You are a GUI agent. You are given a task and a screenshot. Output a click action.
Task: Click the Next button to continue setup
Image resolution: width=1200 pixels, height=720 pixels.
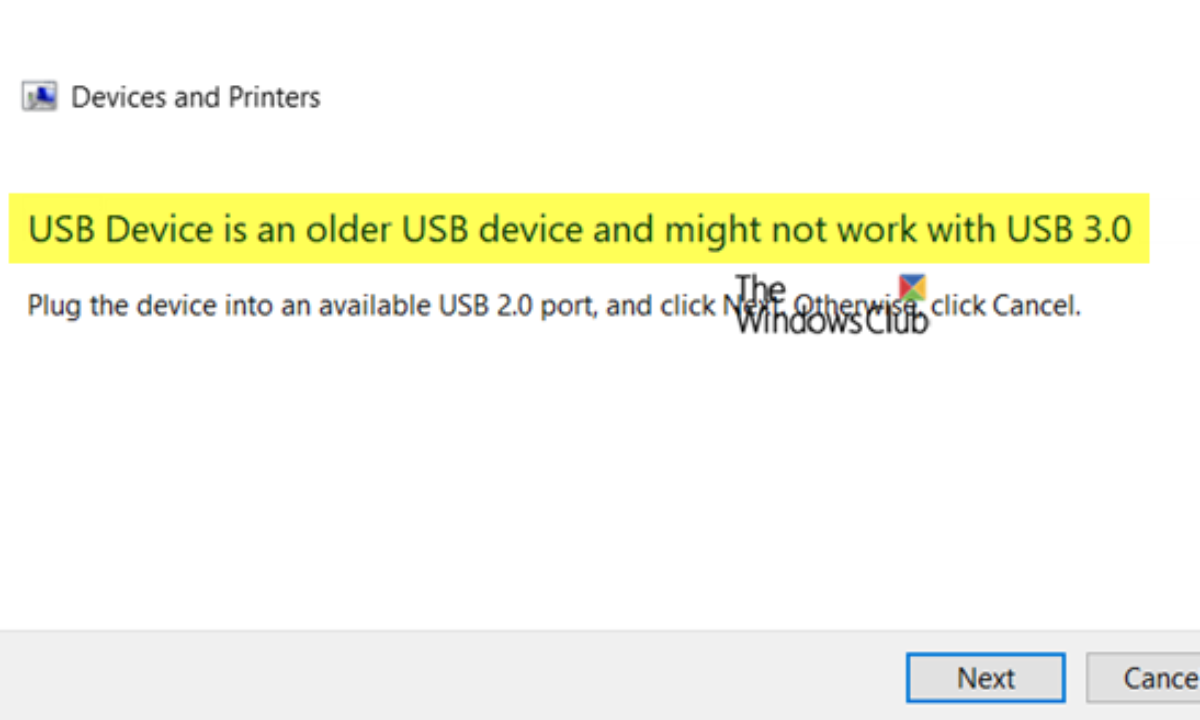[x=984, y=677]
